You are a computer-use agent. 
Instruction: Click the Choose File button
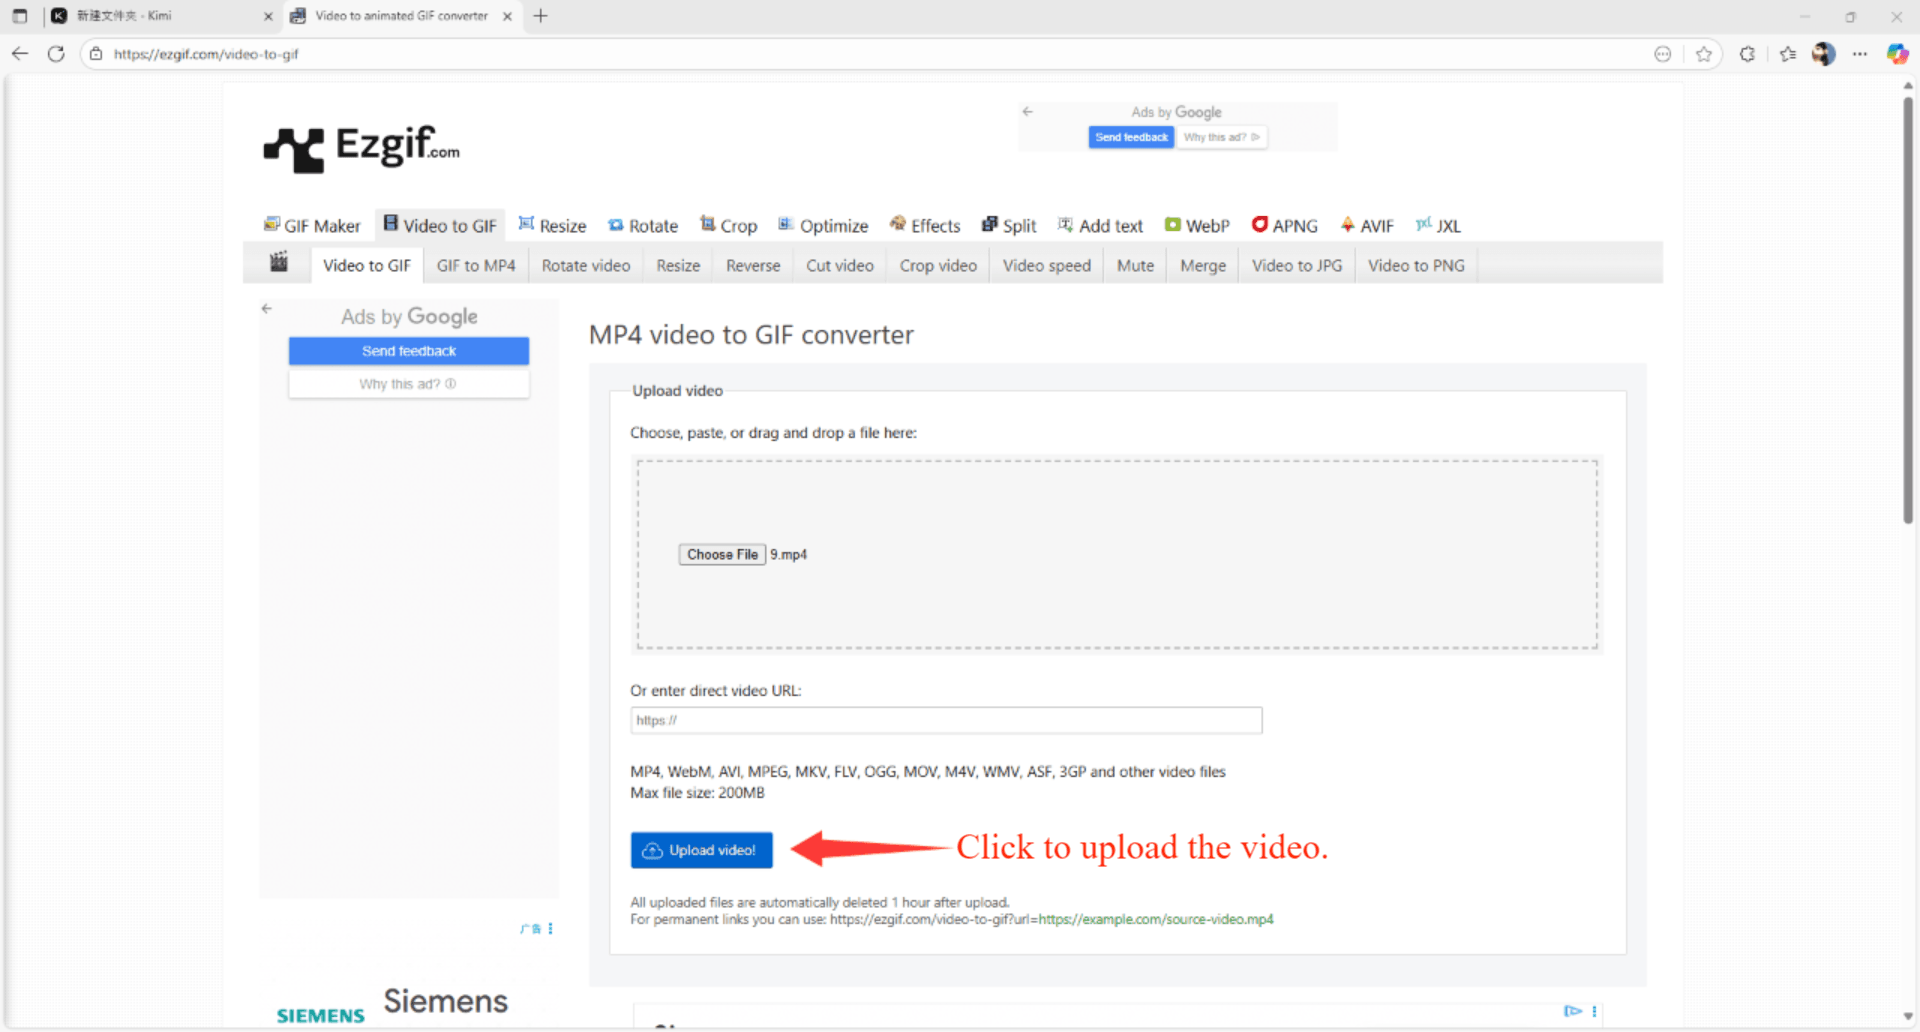[x=722, y=555]
